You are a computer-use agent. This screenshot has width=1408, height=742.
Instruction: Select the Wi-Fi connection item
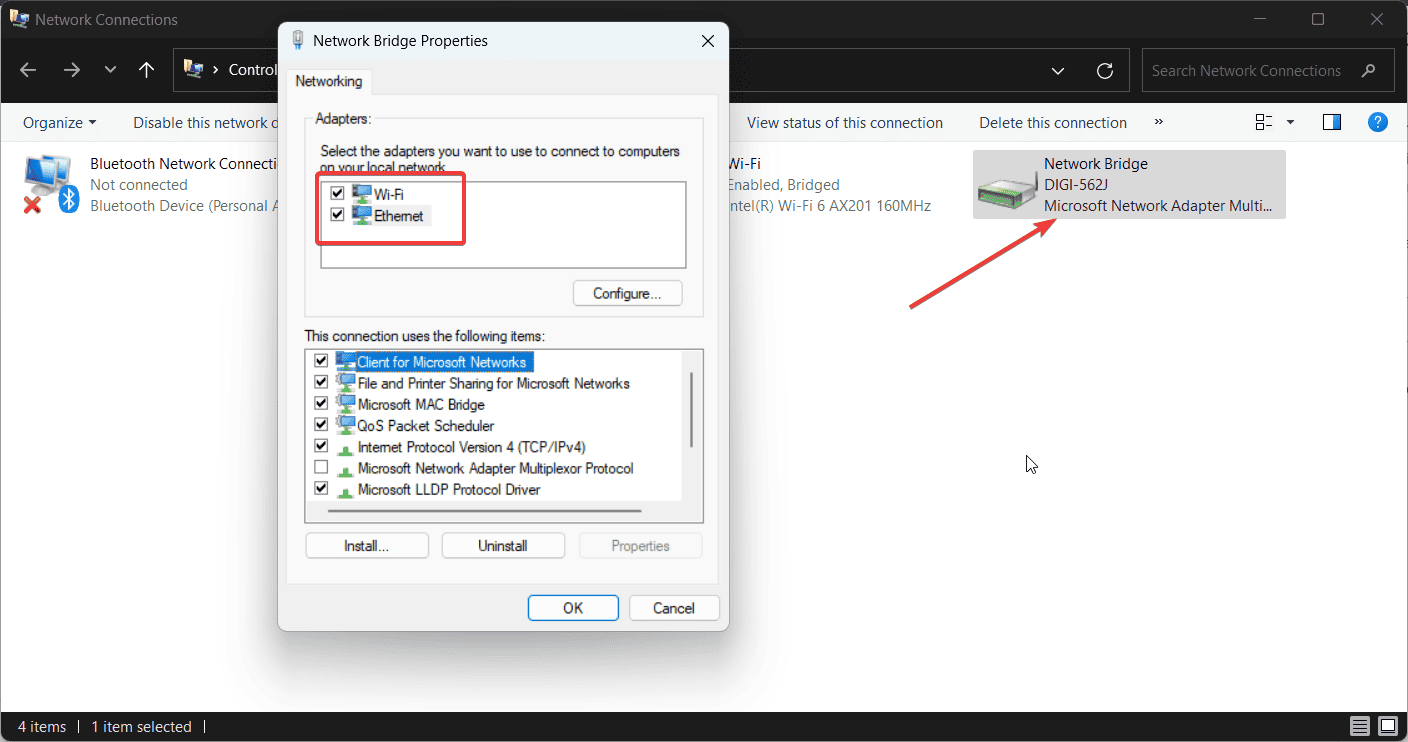[x=830, y=184]
